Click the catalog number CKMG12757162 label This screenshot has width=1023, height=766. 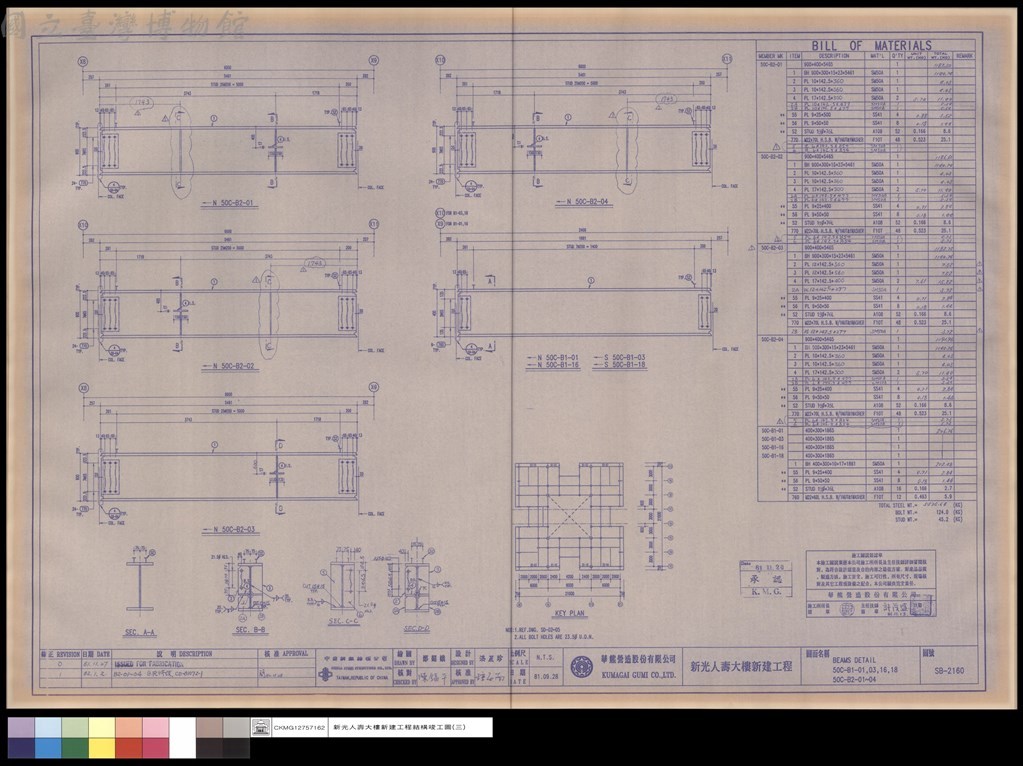[299, 727]
